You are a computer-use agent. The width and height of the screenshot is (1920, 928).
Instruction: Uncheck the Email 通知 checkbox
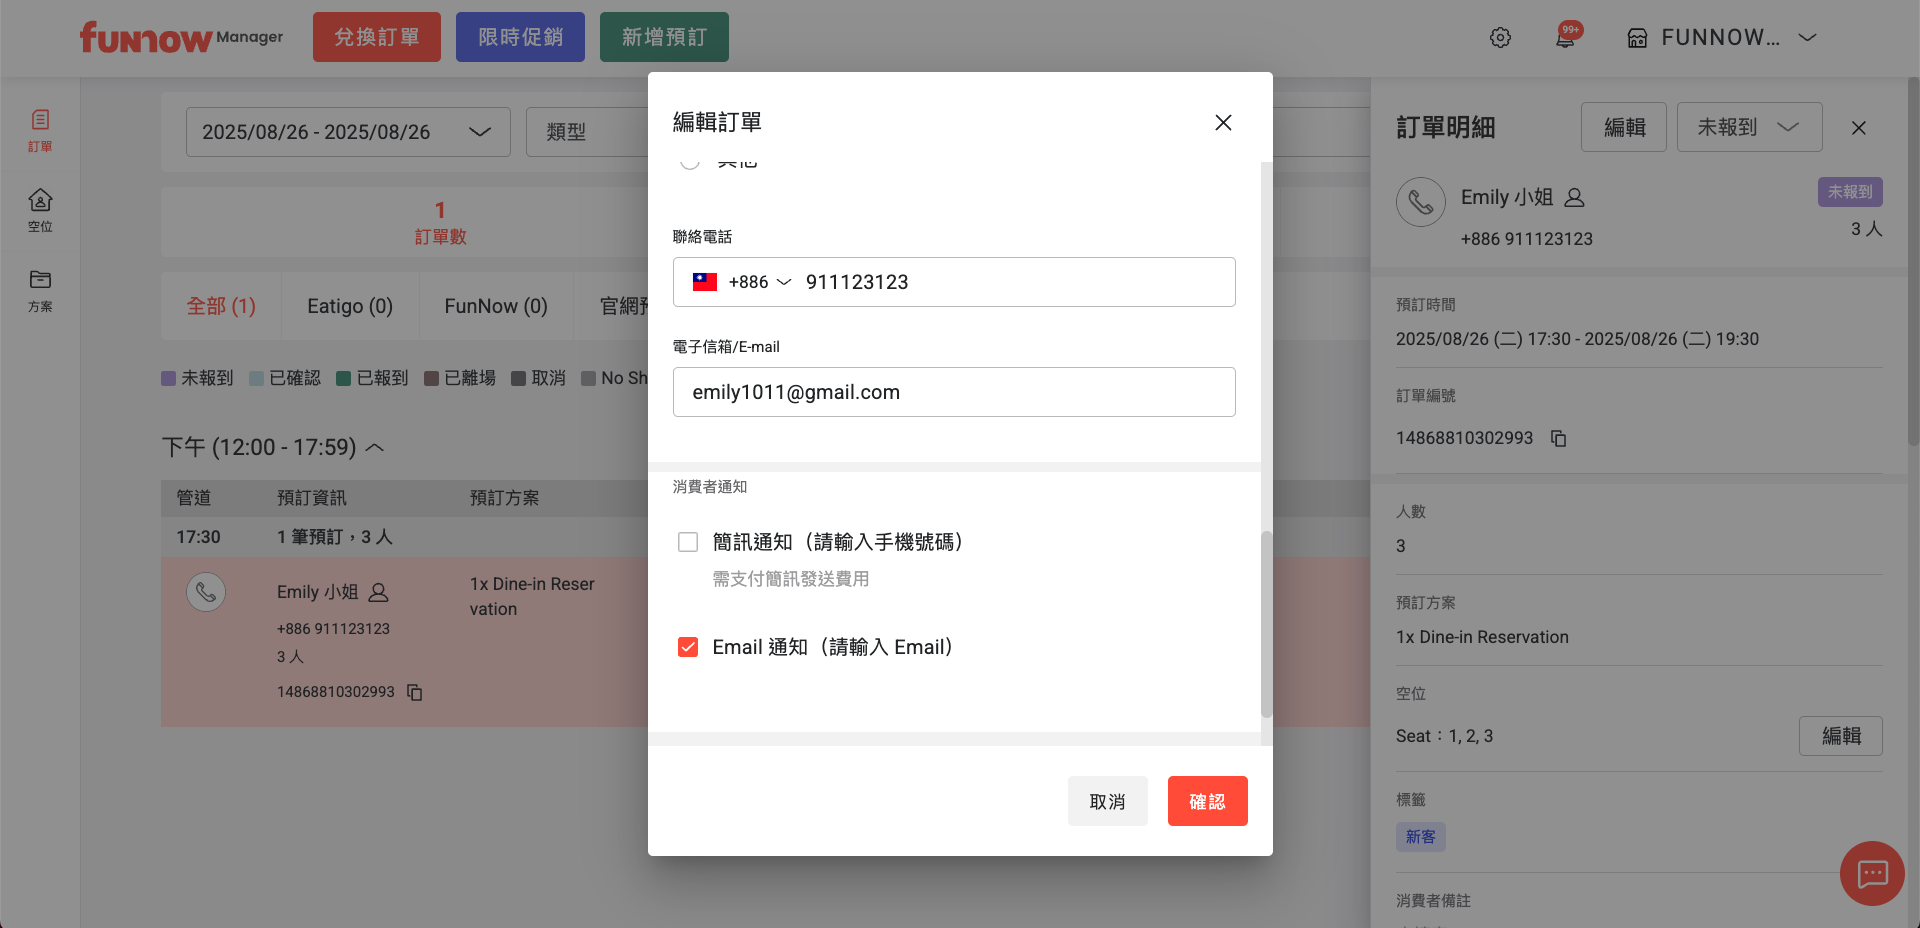coord(688,647)
